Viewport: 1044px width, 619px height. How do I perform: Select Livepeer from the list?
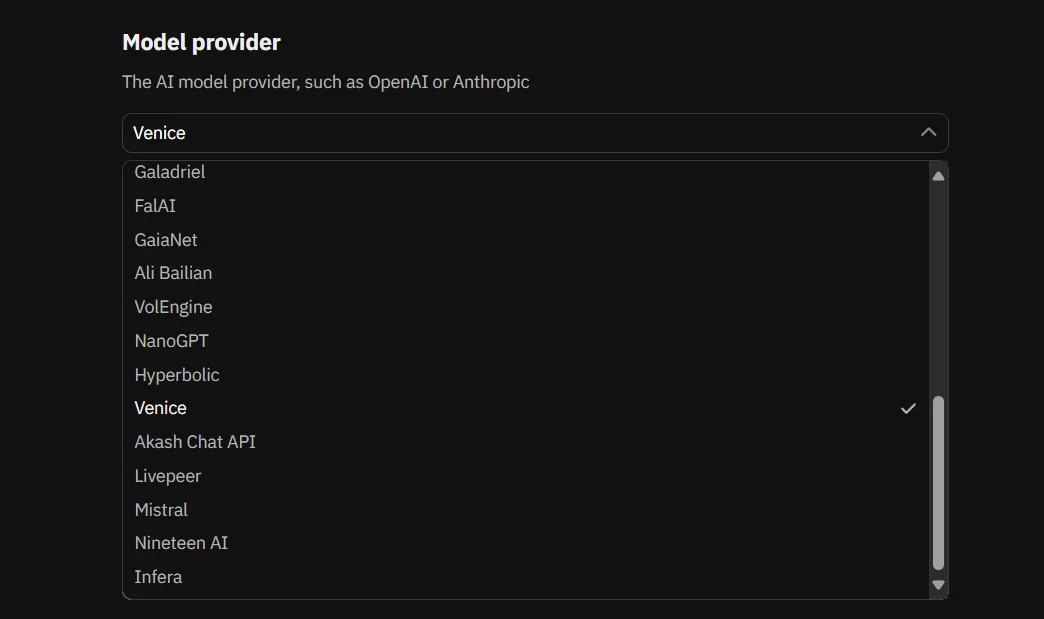point(168,476)
